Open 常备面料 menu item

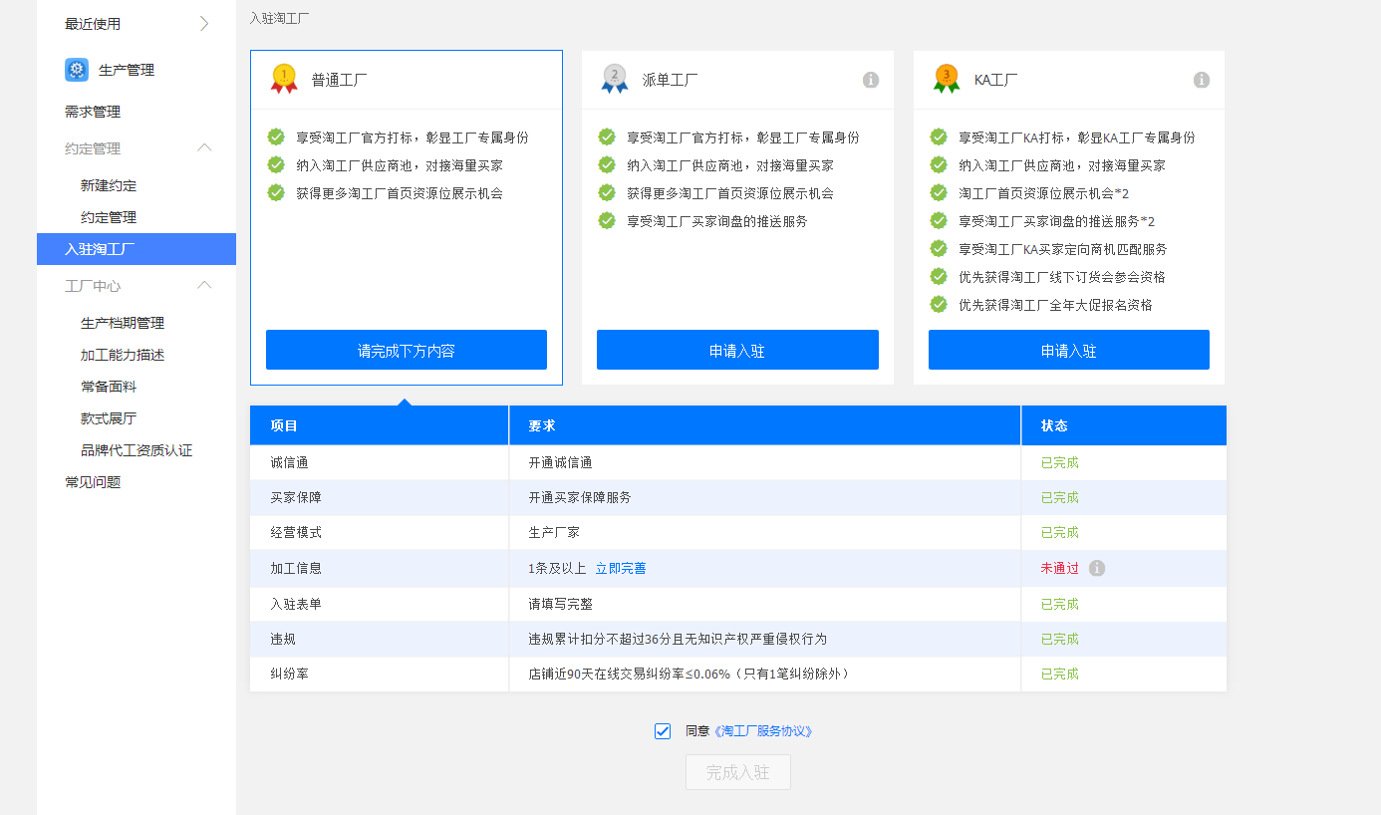pos(109,387)
